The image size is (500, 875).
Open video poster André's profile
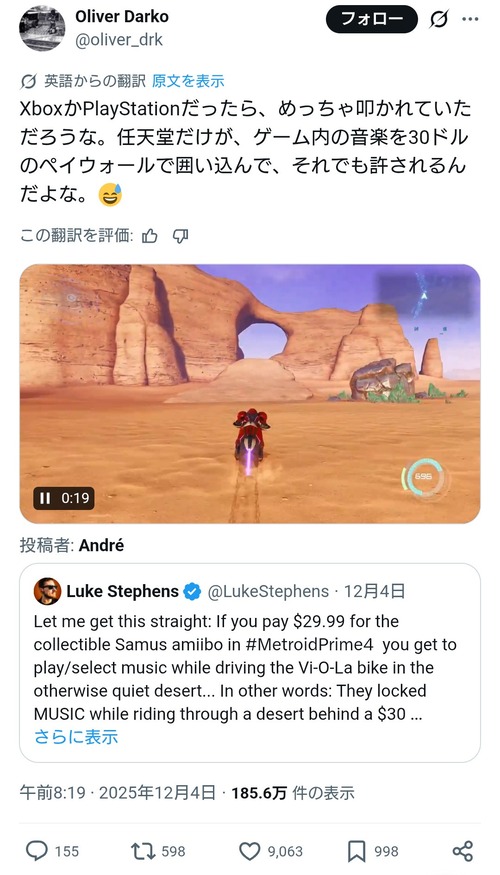click(x=102, y=545)
